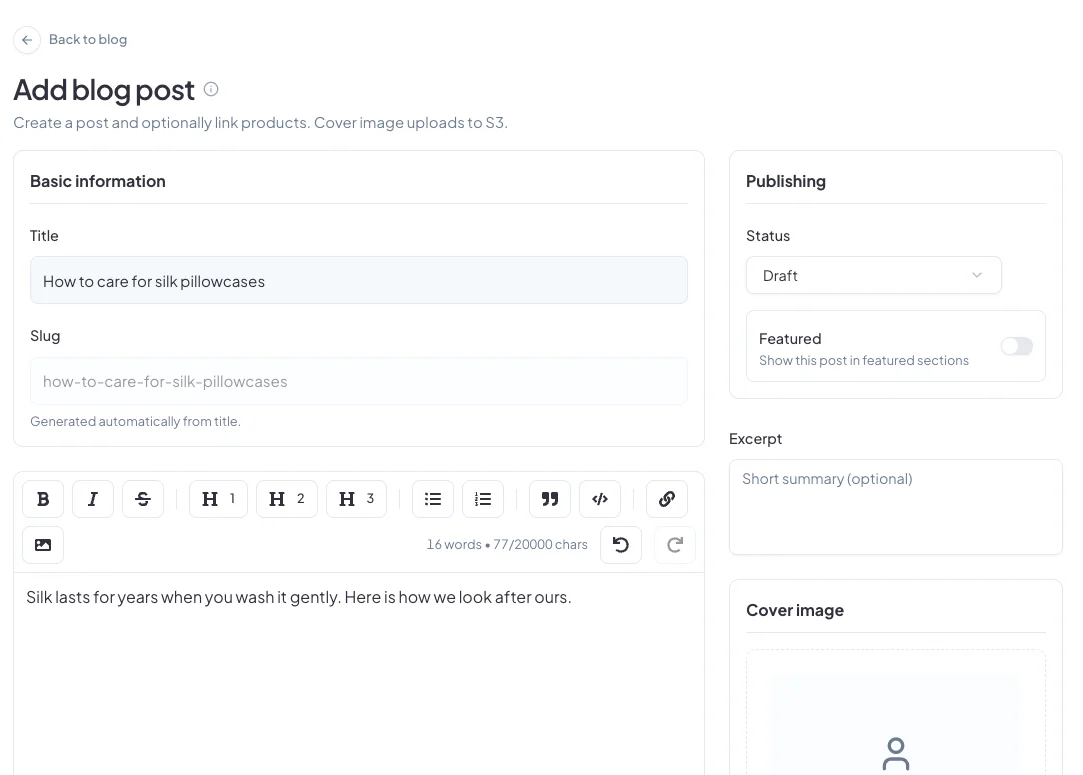Add a hyperlink to text
Image resolution: width=1083 pixels, height=775 pixels.
[667, 499]
